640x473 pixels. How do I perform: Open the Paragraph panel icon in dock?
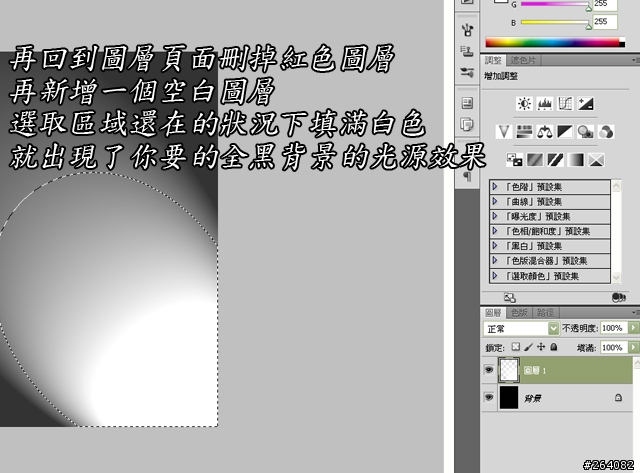click(467, 176)
